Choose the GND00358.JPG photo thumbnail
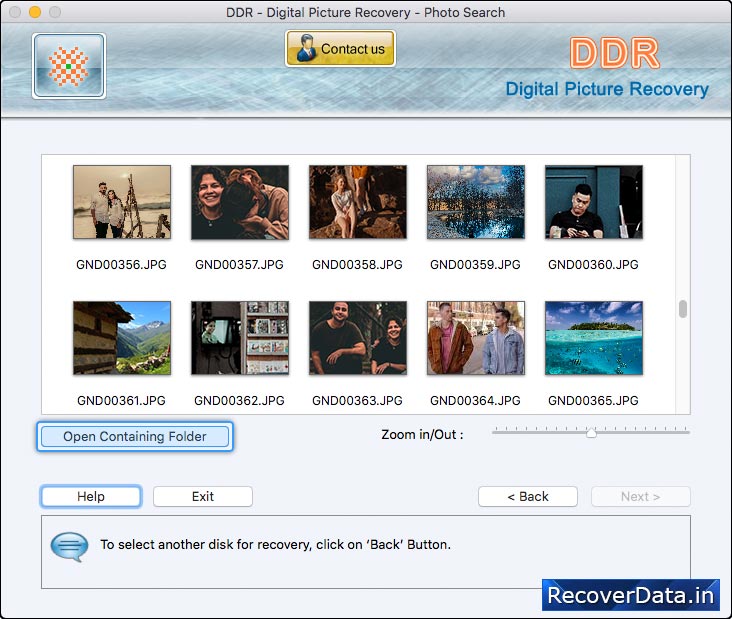Viewport: 732px width, 619px height. pos(358,202)
